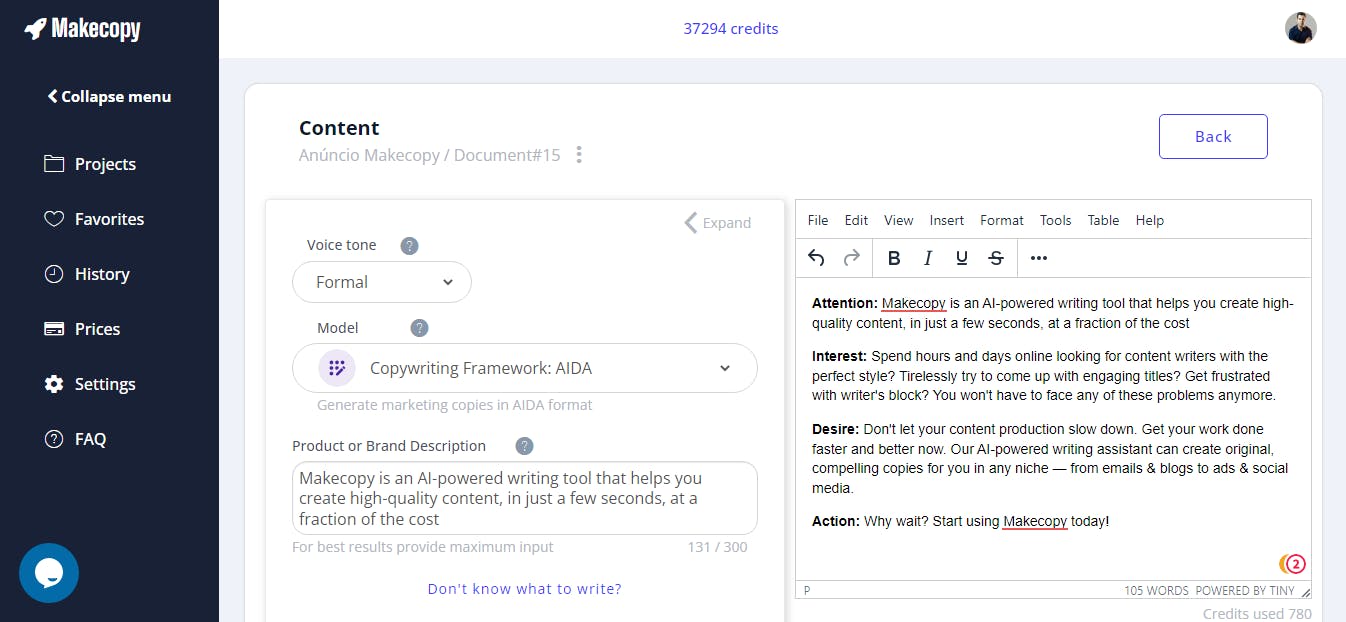Open the chat support bubble
Viewport: 1346px width, 622px height.
click(x=49, y=573)
